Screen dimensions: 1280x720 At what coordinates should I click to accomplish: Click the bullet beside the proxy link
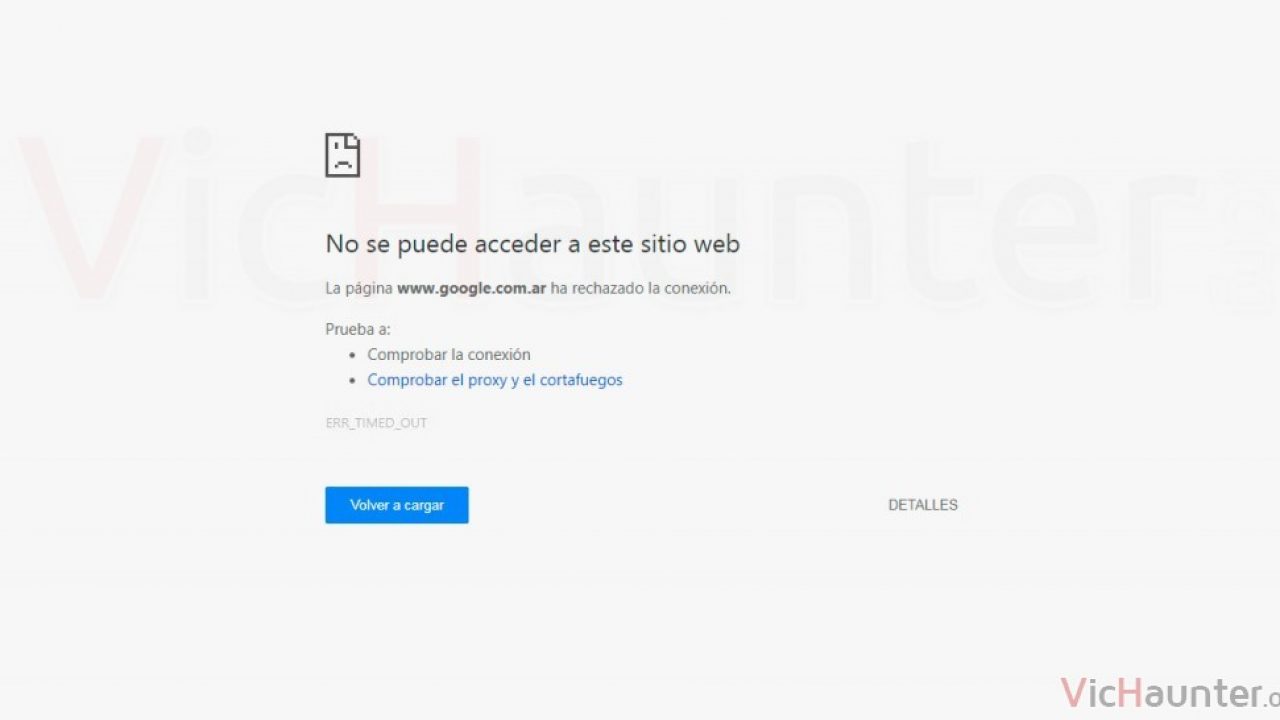[x=352, y=381]
